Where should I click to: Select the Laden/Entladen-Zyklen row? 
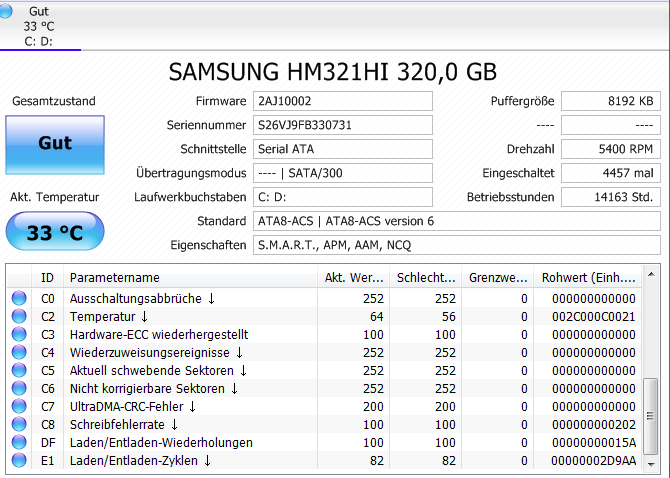tap(324, 460)
